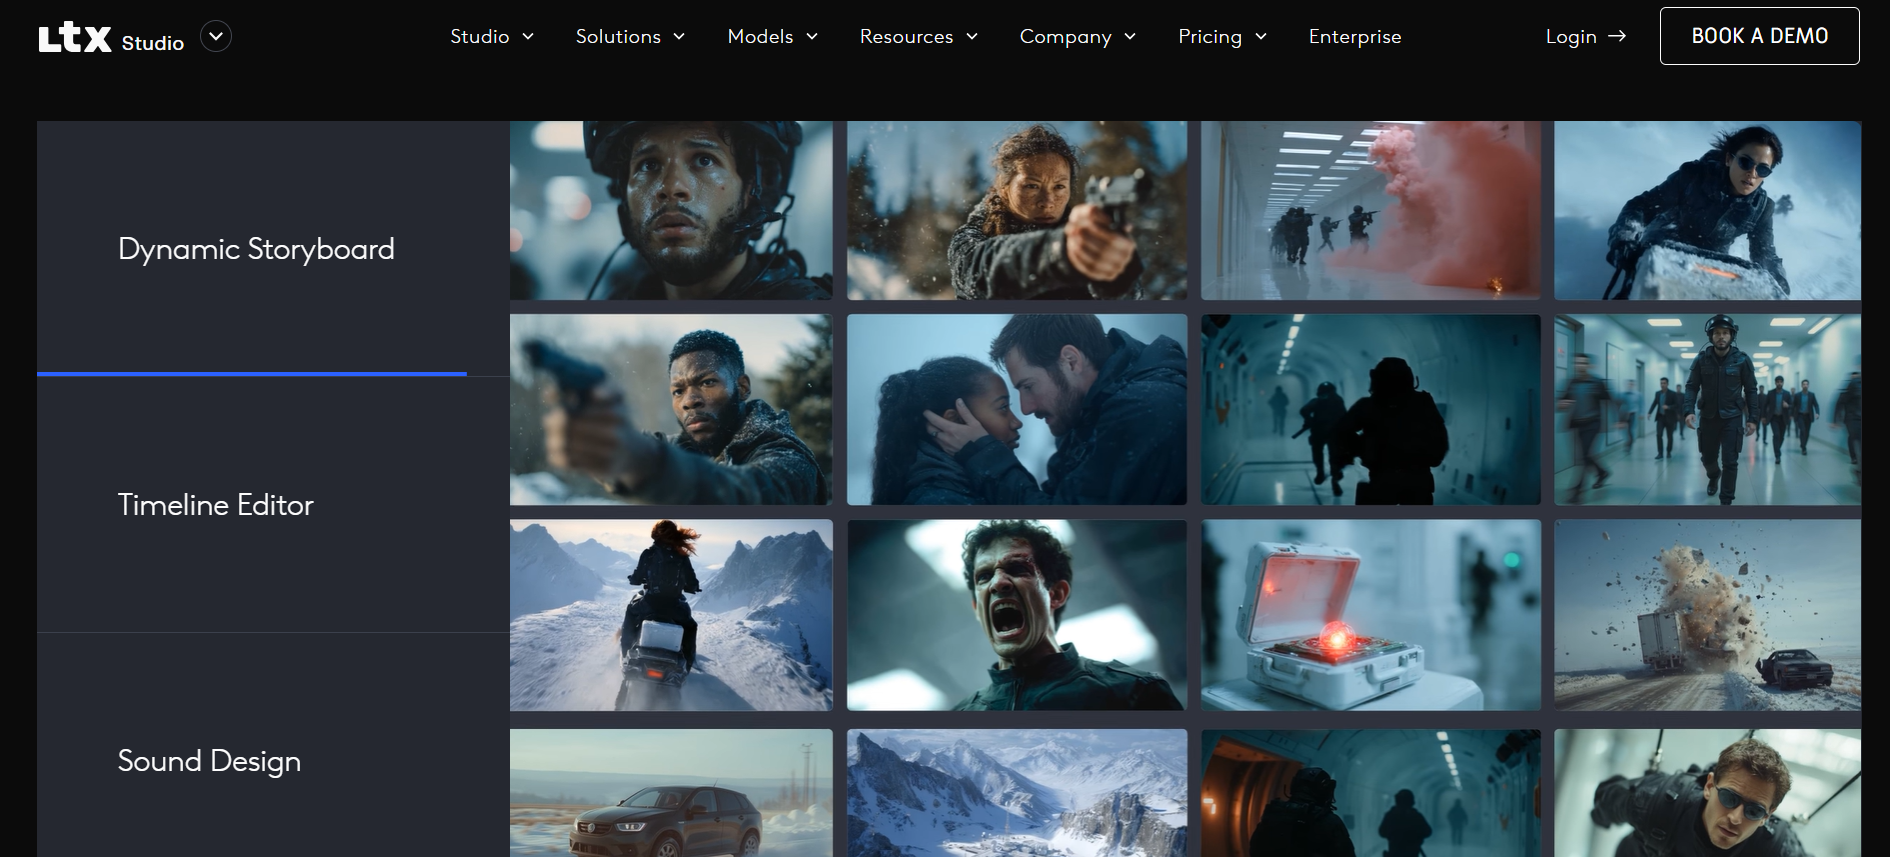Open the Enterprise page link

pos(1355,36)
